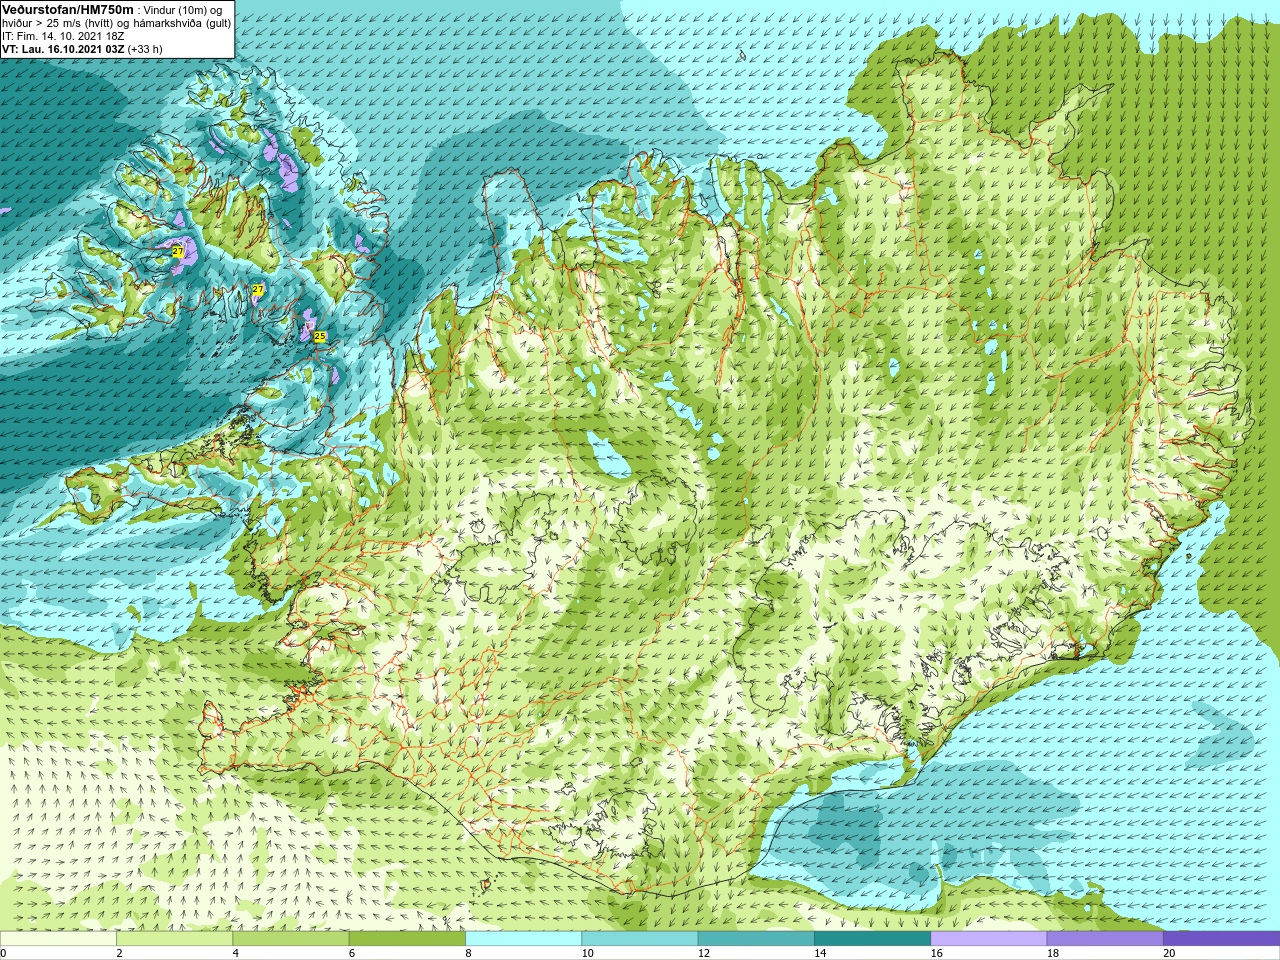Screen dimensions: 1280x960
Task: Pick the 18–20 m/s purple legend swatch
Action: [x=1105, y=939]
